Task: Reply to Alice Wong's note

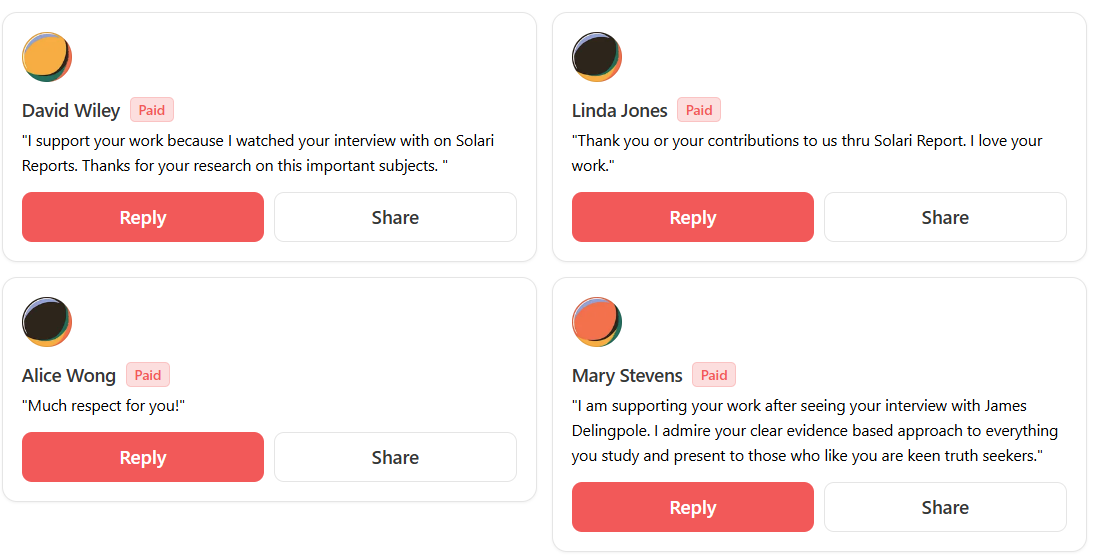Action: click(143, 457)
